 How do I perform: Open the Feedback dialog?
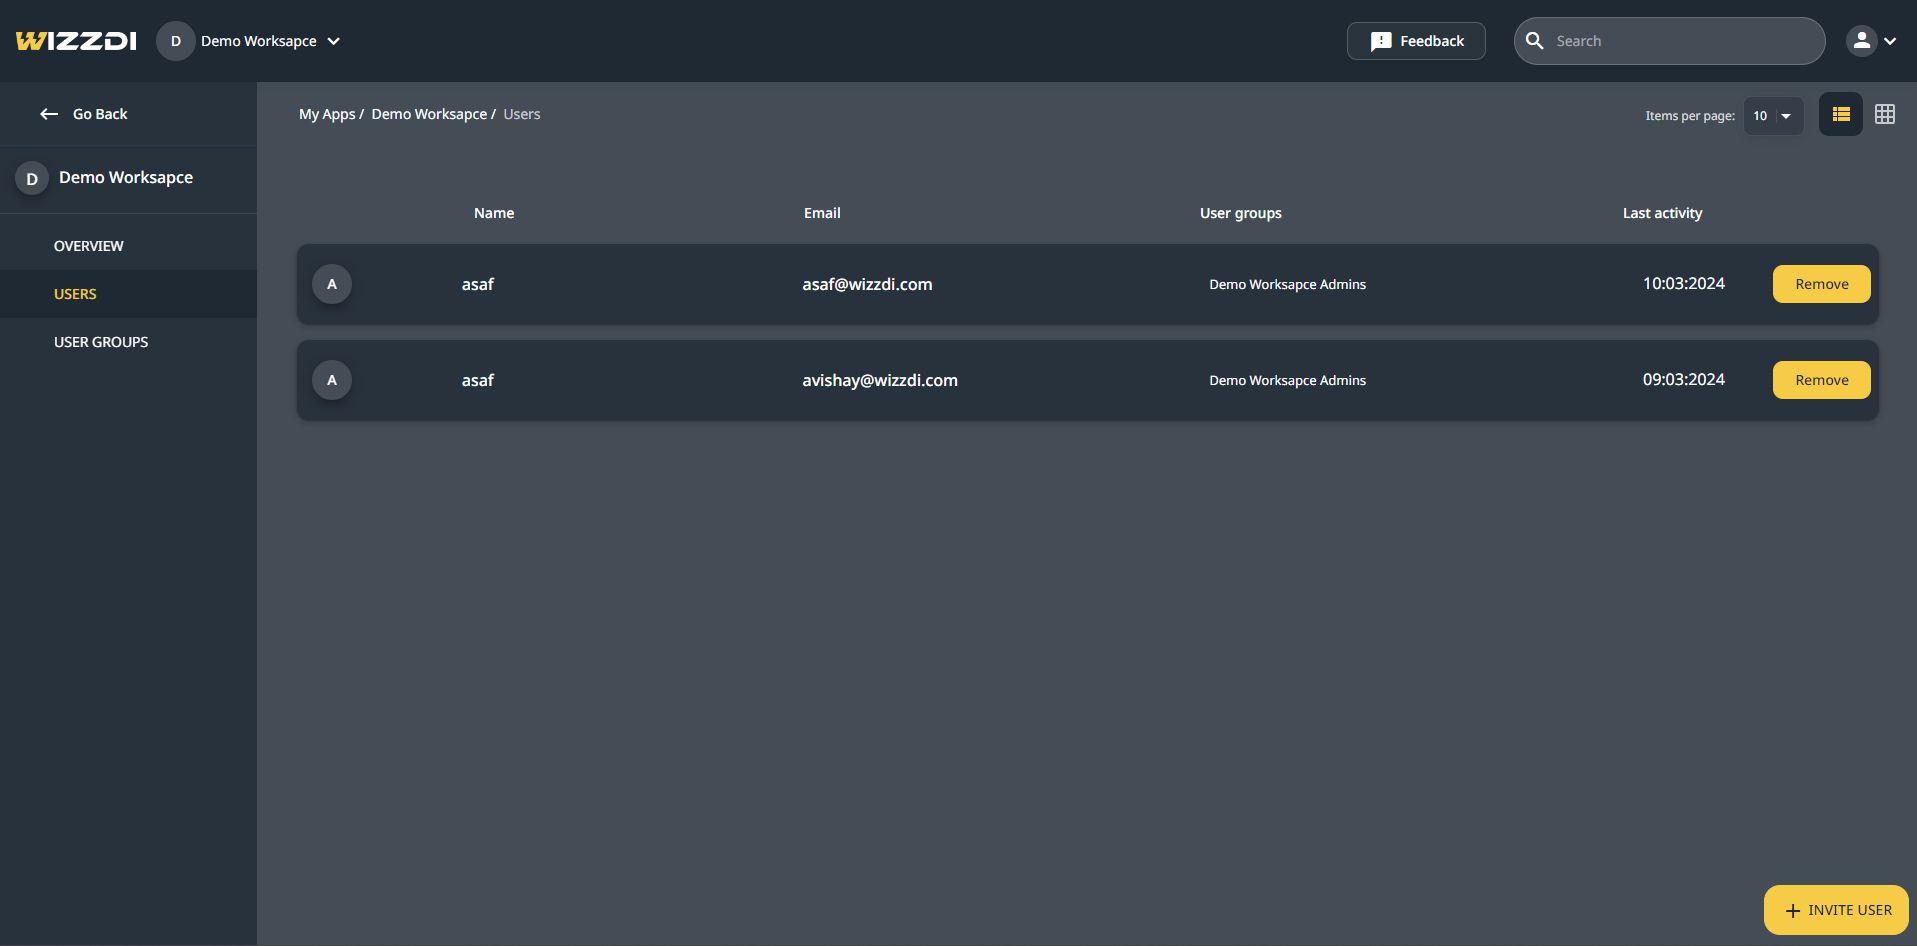[x=1415, y=41]
